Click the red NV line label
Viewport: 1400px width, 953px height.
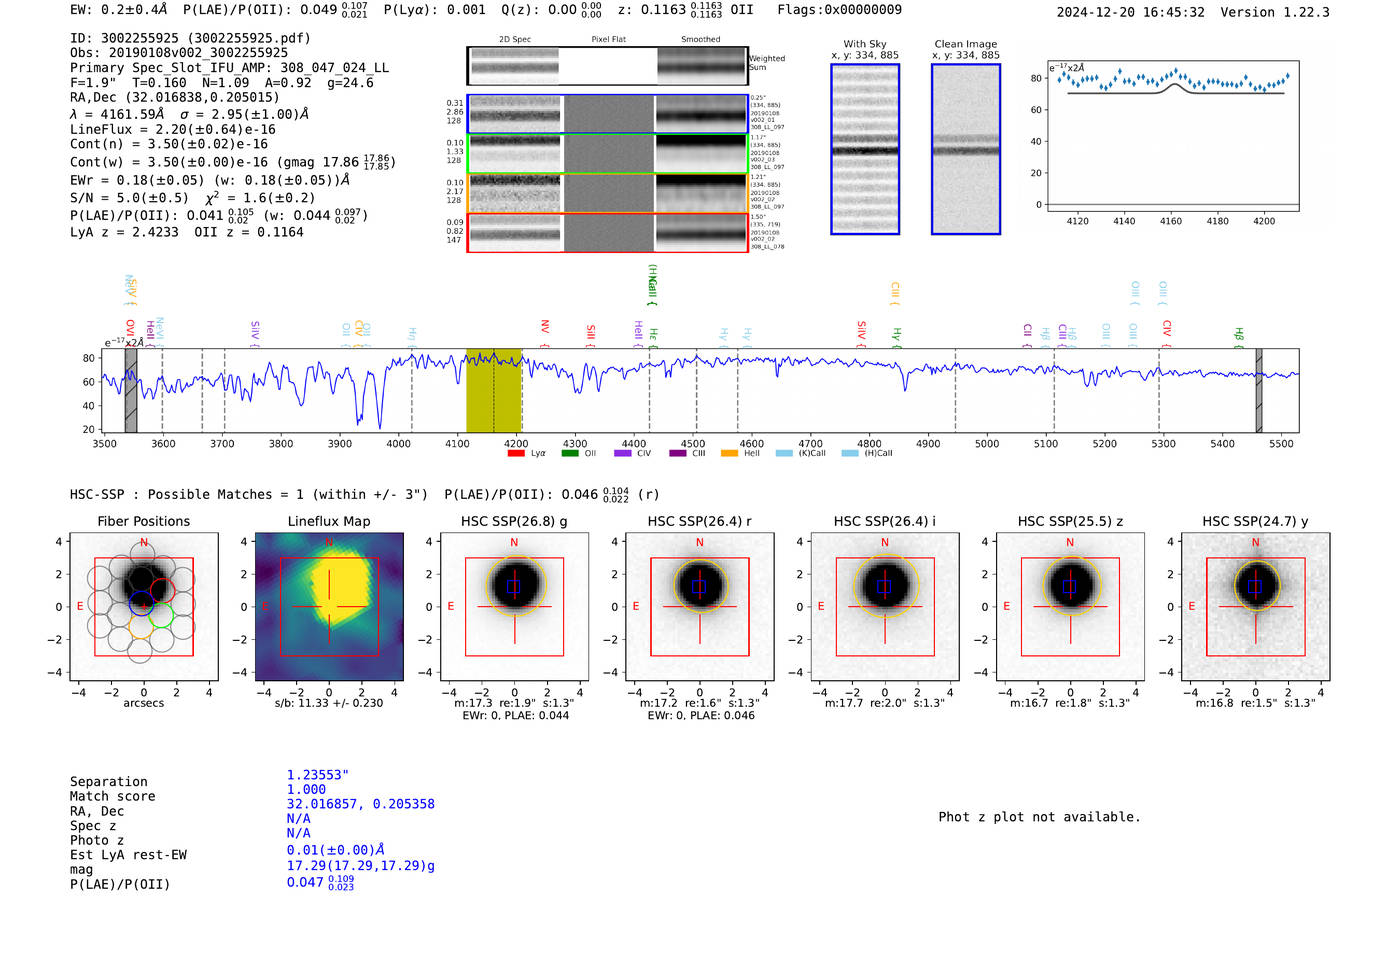point(545,328)
